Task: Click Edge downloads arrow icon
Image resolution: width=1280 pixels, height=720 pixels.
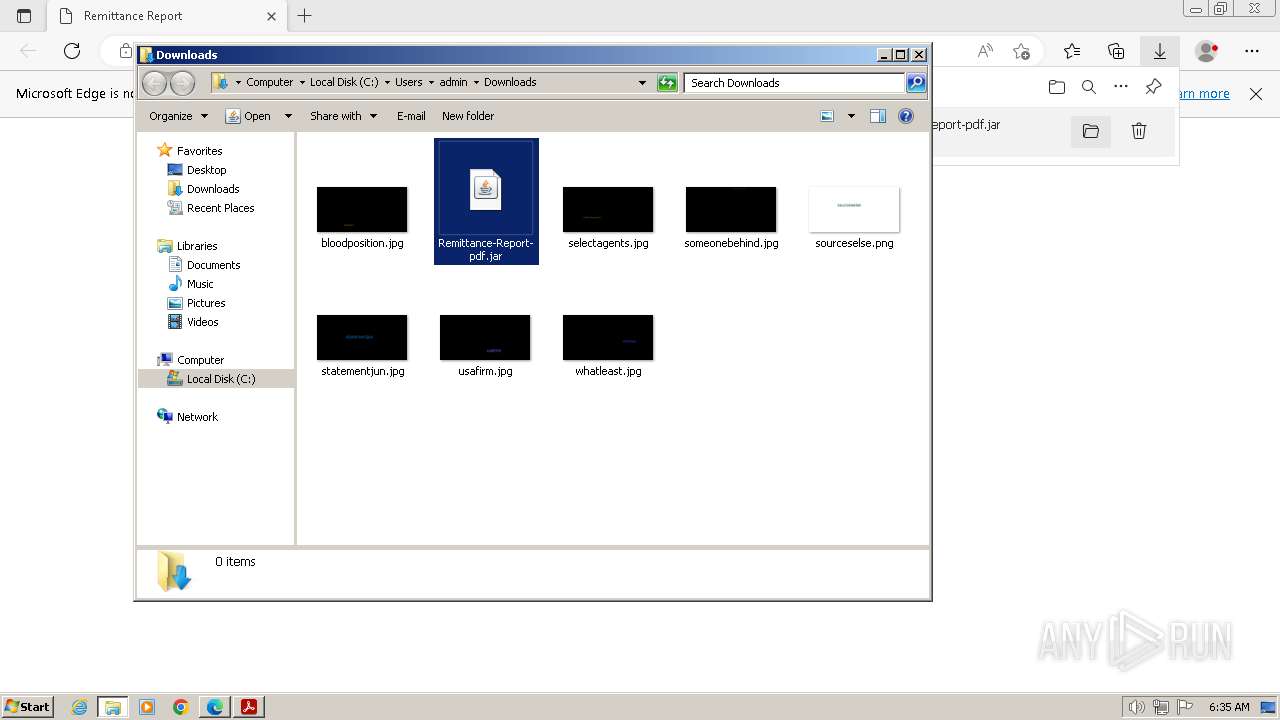Action: point(1160,51)
